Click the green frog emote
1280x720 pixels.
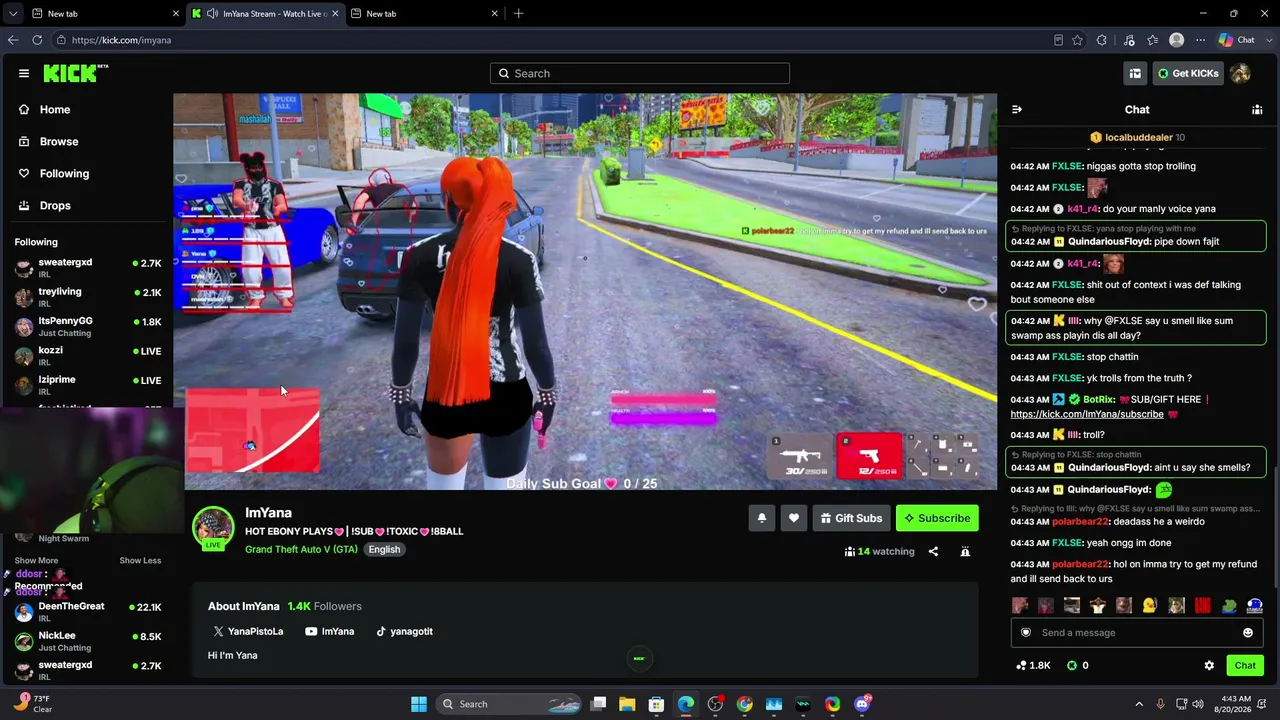[x=1228, y=605]
